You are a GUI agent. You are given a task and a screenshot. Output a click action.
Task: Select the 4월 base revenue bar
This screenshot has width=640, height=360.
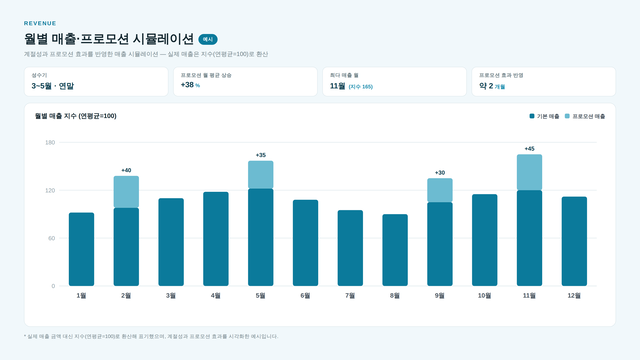pyautogui.click(x=216, y=239)
